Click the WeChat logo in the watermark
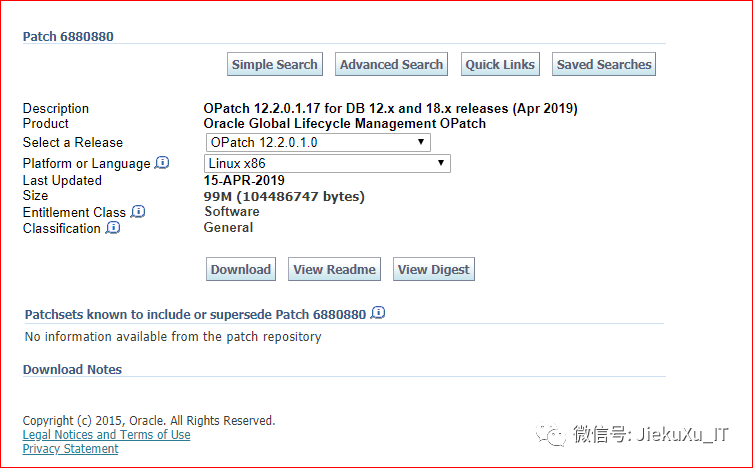The width and height of the screenshot is (753, 468). [x=553, y=434]
